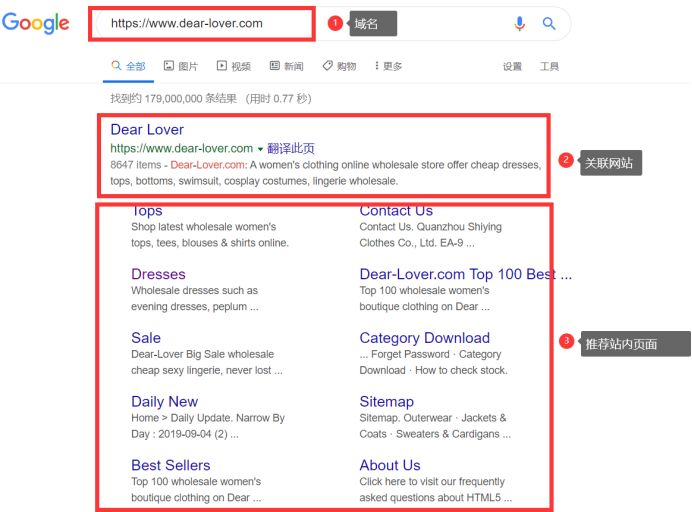Open the Sale sitelink

click(x=146, y=338)
